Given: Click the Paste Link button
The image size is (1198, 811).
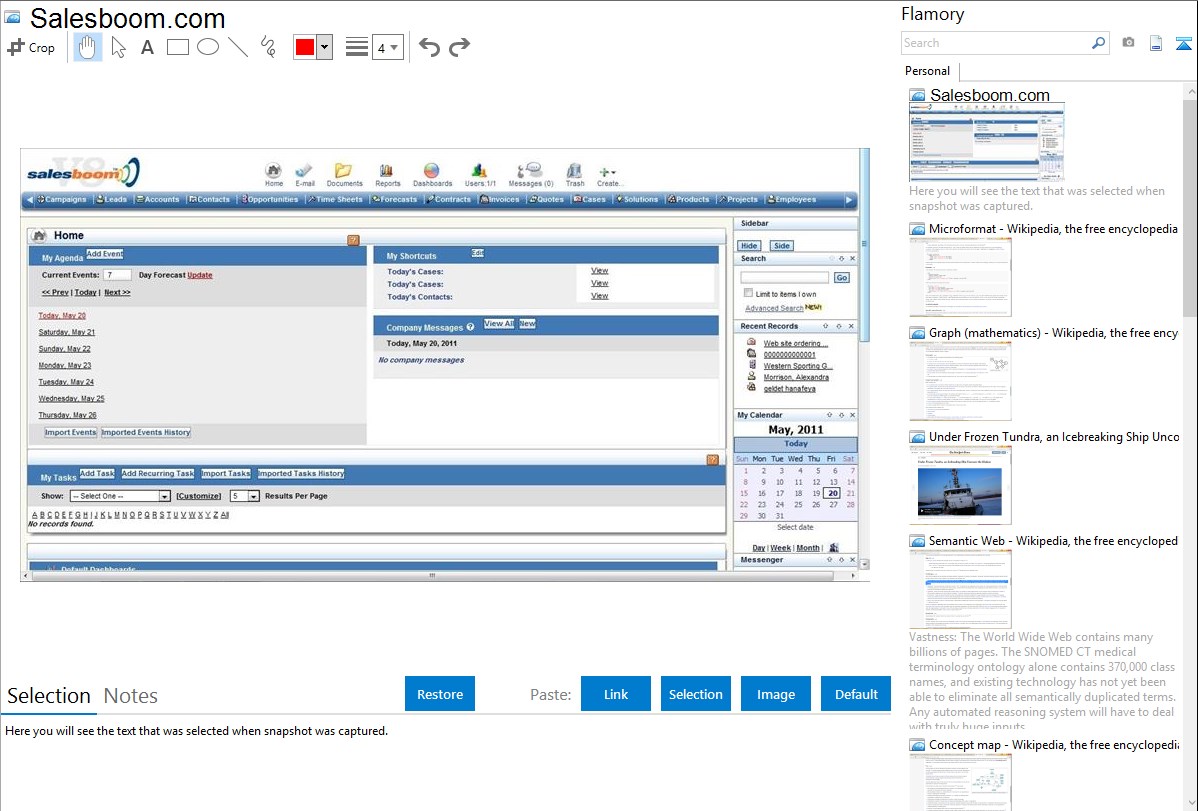Looking at the screenshot, I should (616, 694).
